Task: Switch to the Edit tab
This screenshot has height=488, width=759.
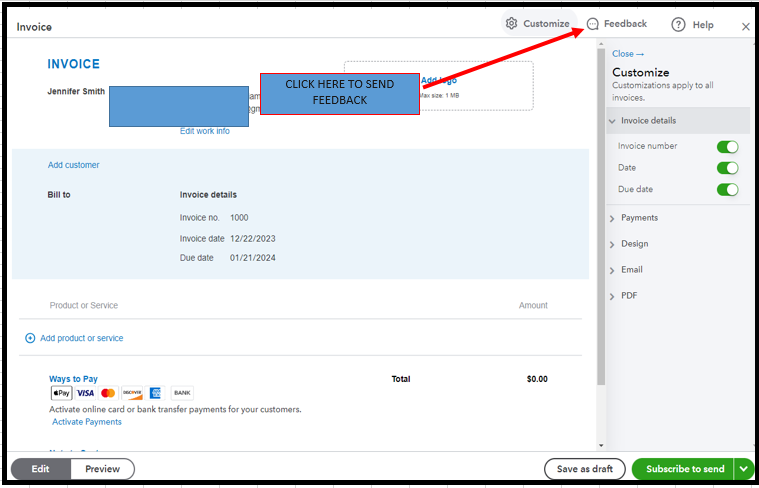Action: (41, 469)
